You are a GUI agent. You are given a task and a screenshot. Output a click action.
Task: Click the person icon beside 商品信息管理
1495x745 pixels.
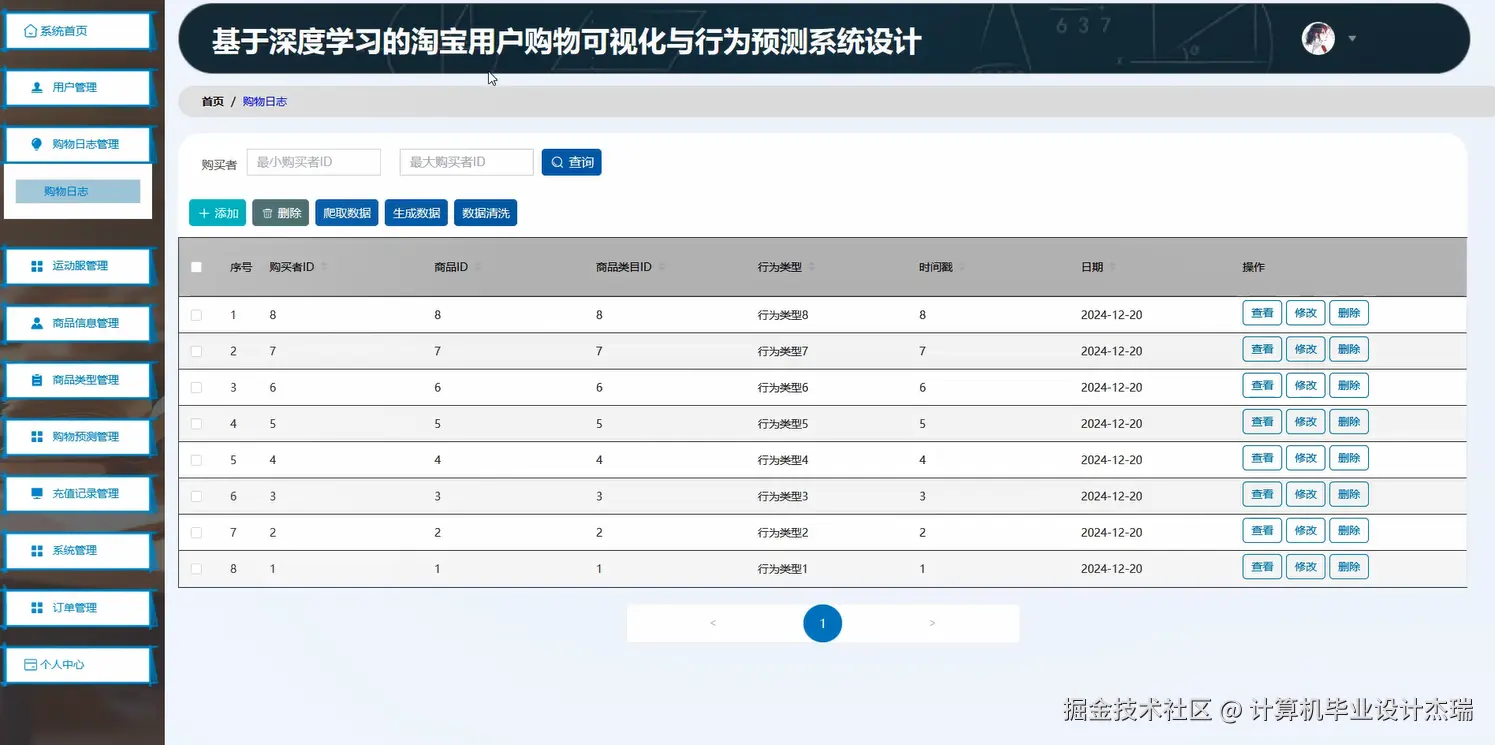click(37, 323)
